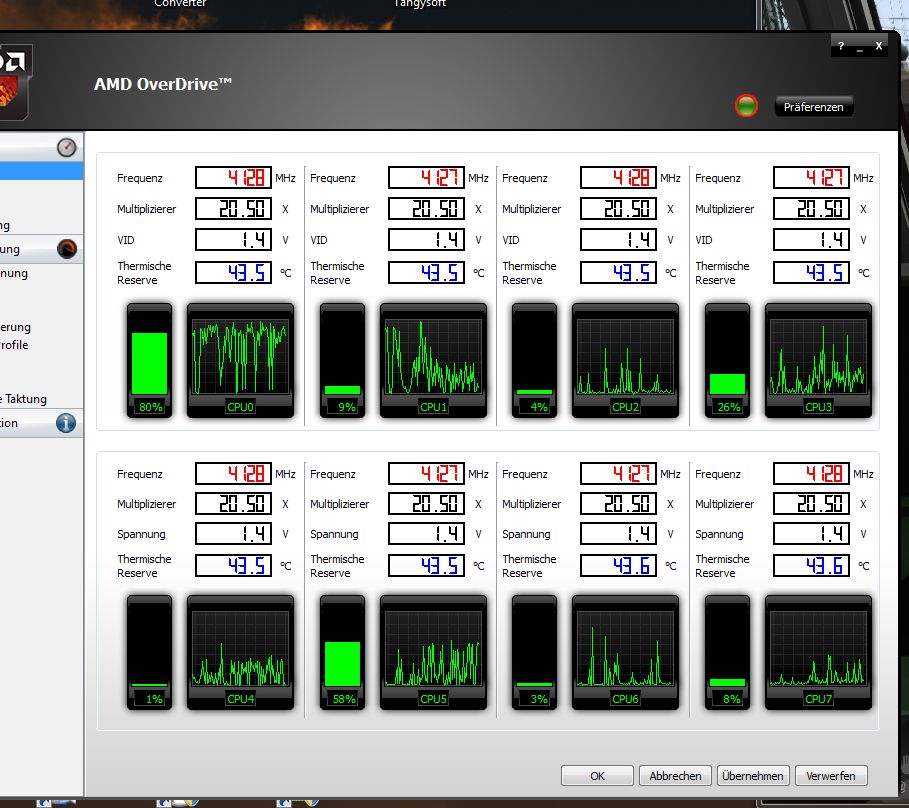
Task: Discard changes with Verwerfen
Action: [x=831, y=776]
